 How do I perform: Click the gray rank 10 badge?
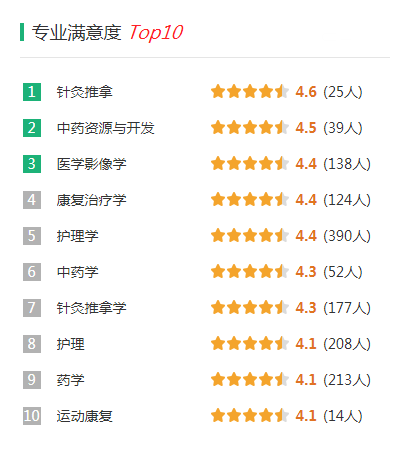coord(32,416)
